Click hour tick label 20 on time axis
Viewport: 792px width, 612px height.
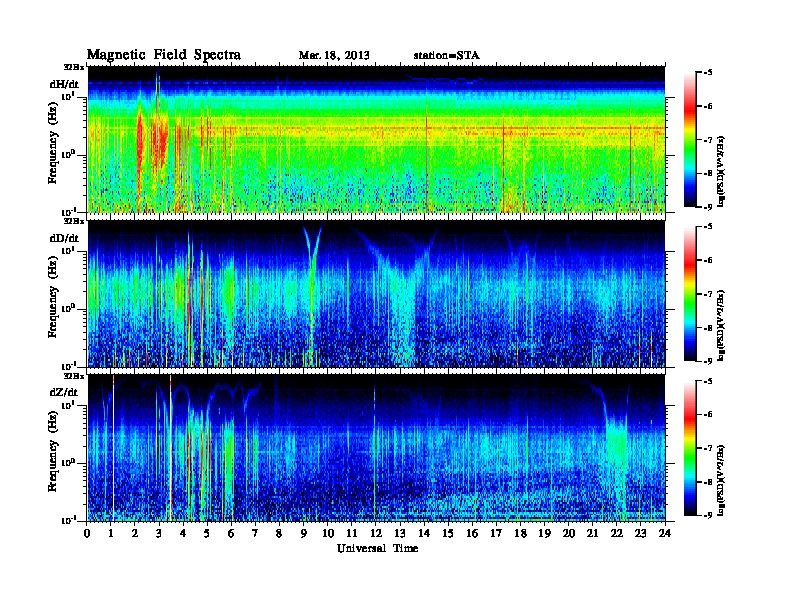(568, 534)
